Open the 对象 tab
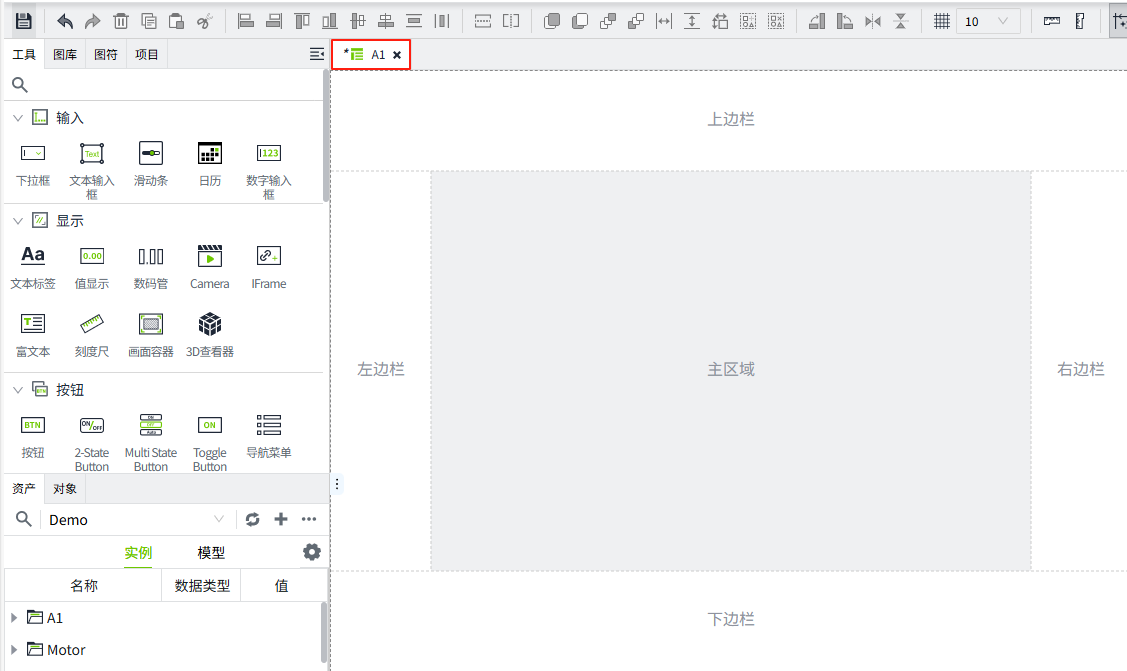1127x671 pixels. (65, 488)
